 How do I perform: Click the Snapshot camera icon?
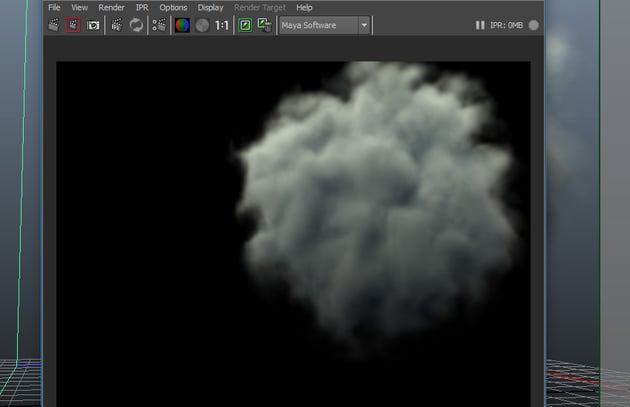click(x=93, y=25)
